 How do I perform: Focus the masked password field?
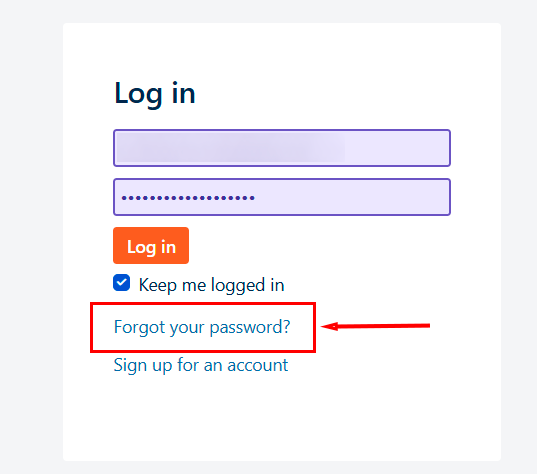click(x=282, y=197)
